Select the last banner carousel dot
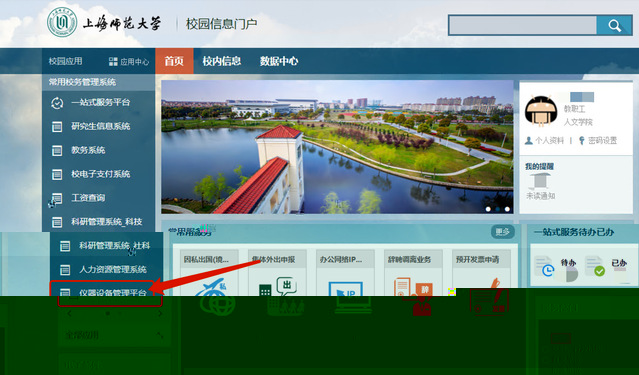This screenshot has height=375, width=639. point(507,209)
